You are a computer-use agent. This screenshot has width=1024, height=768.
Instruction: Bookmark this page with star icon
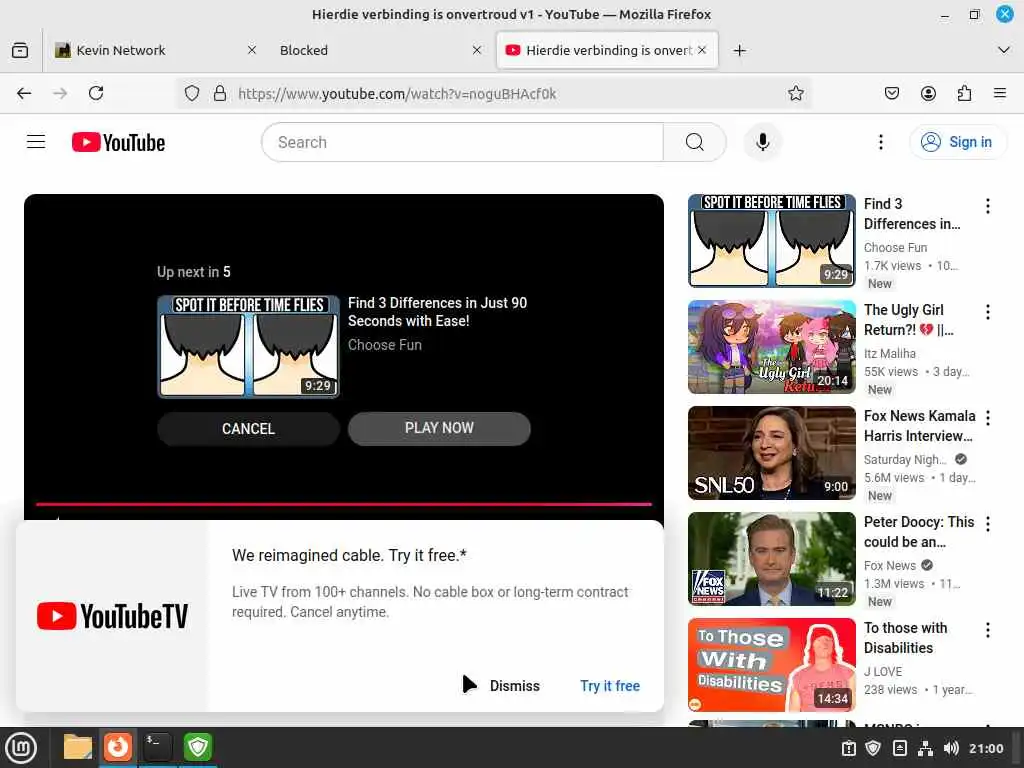click(795, 93)
